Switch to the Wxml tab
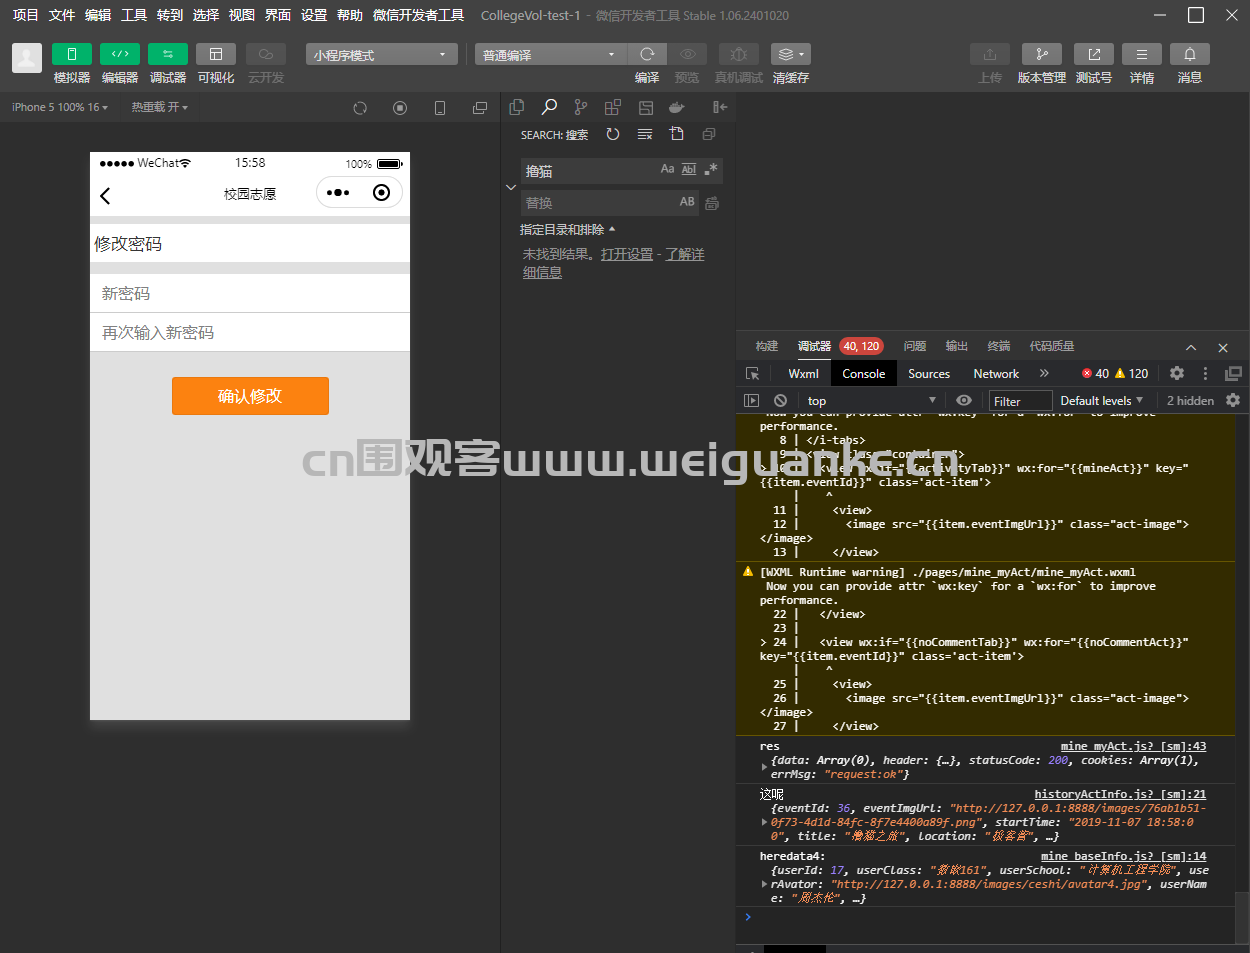The image size is (1250, 953). pos(803,373)
